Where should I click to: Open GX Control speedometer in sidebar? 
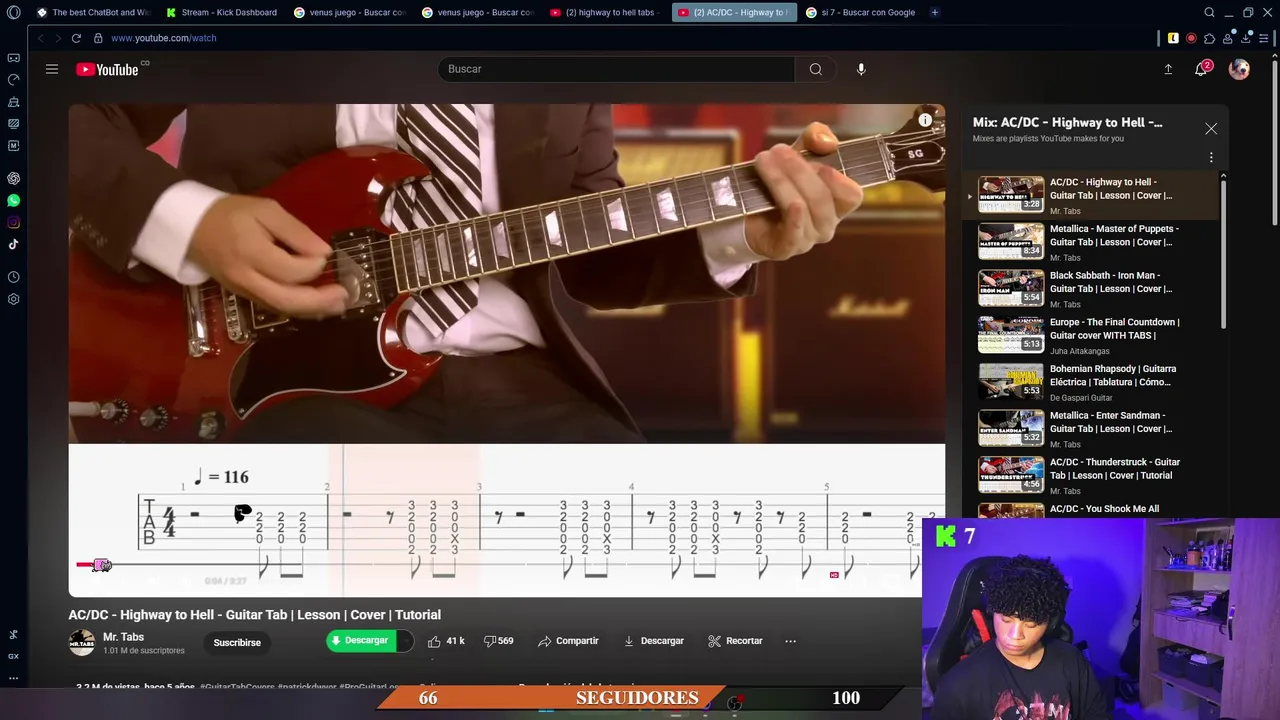pos(13,79)
